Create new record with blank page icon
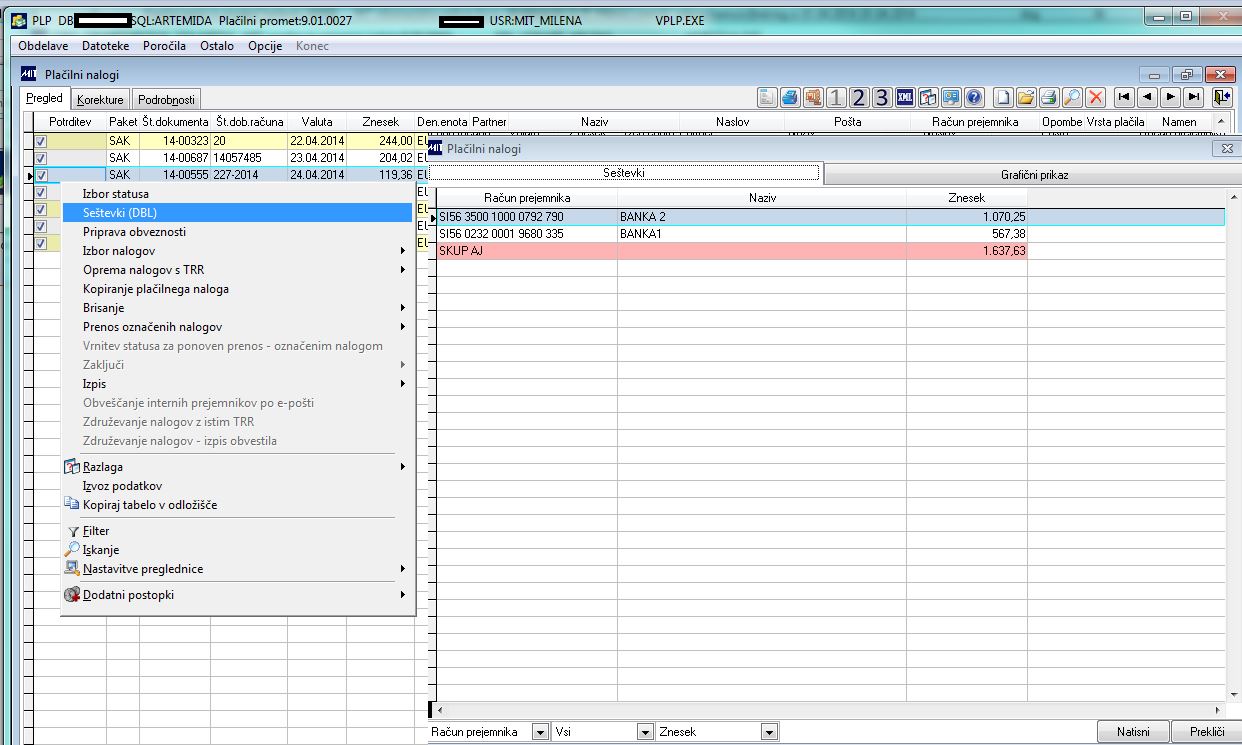Viewport: 1242px width, 745px height. point(1003,97)
